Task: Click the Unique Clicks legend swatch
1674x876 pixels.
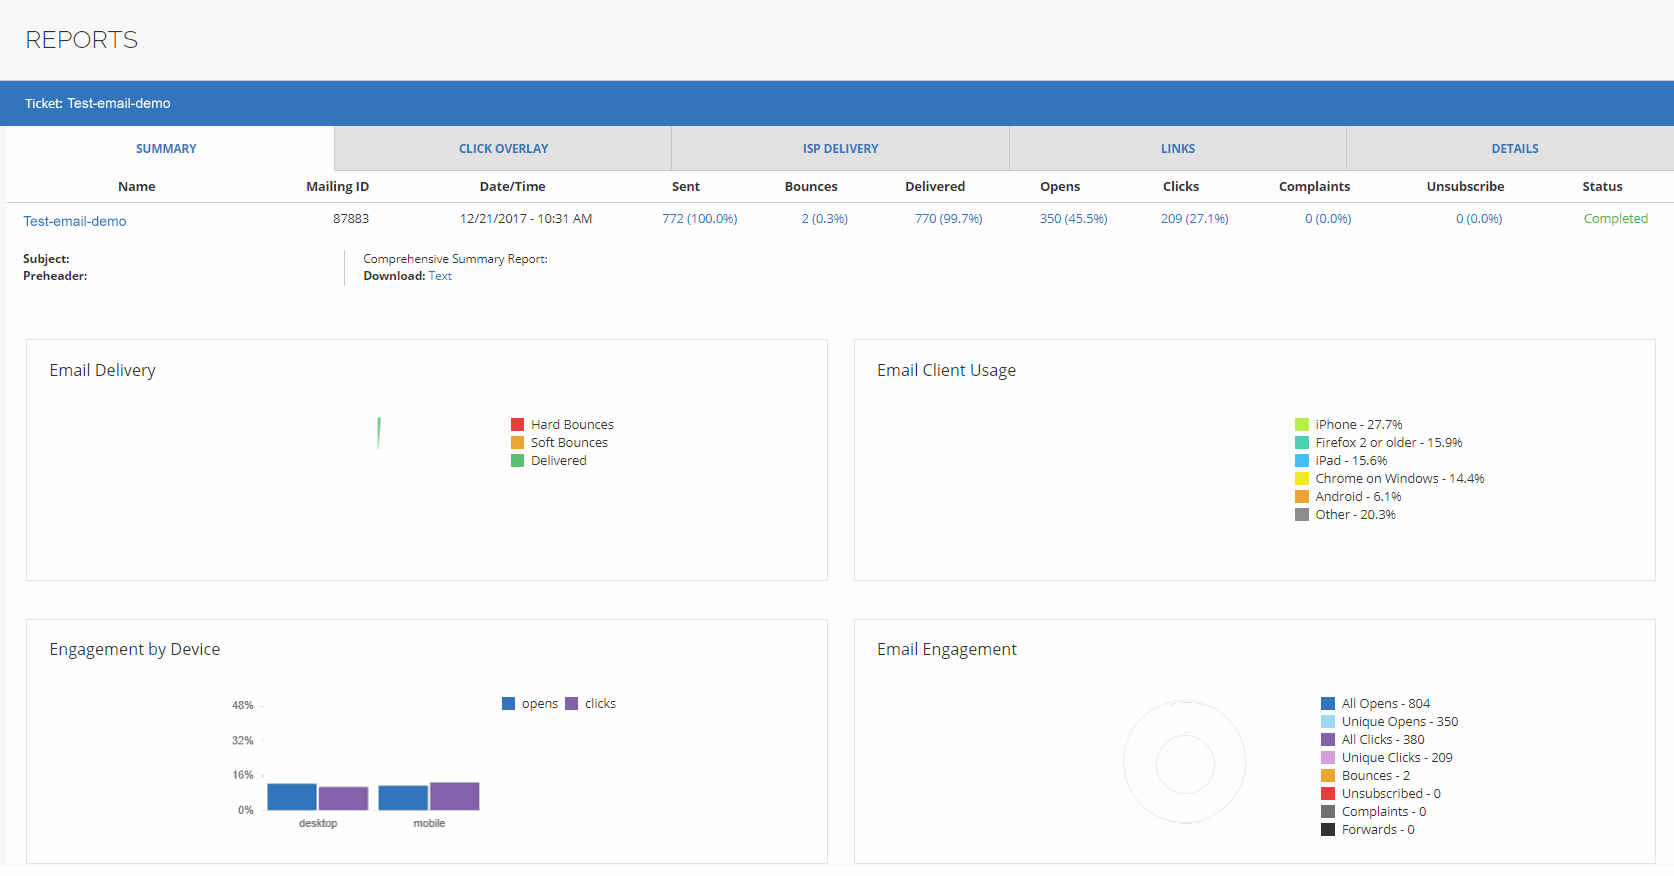Action: click(1328, 758)
